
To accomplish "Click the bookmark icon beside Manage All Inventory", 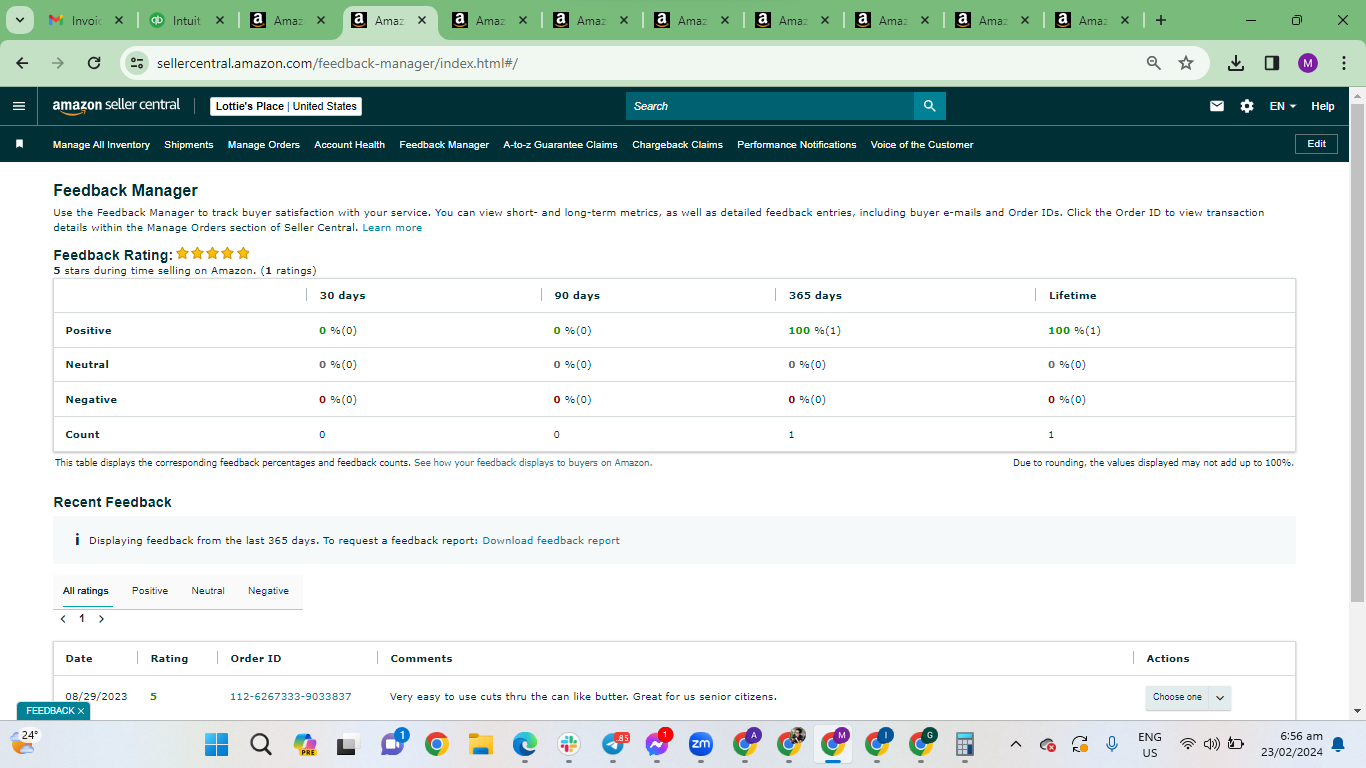I will [x=19, y=144].
